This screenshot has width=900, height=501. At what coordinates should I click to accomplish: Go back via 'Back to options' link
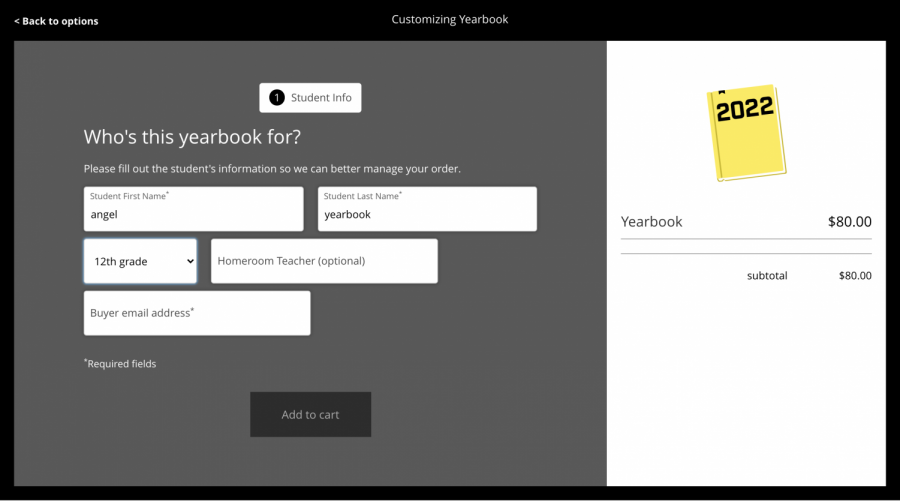tap(56, 21)
